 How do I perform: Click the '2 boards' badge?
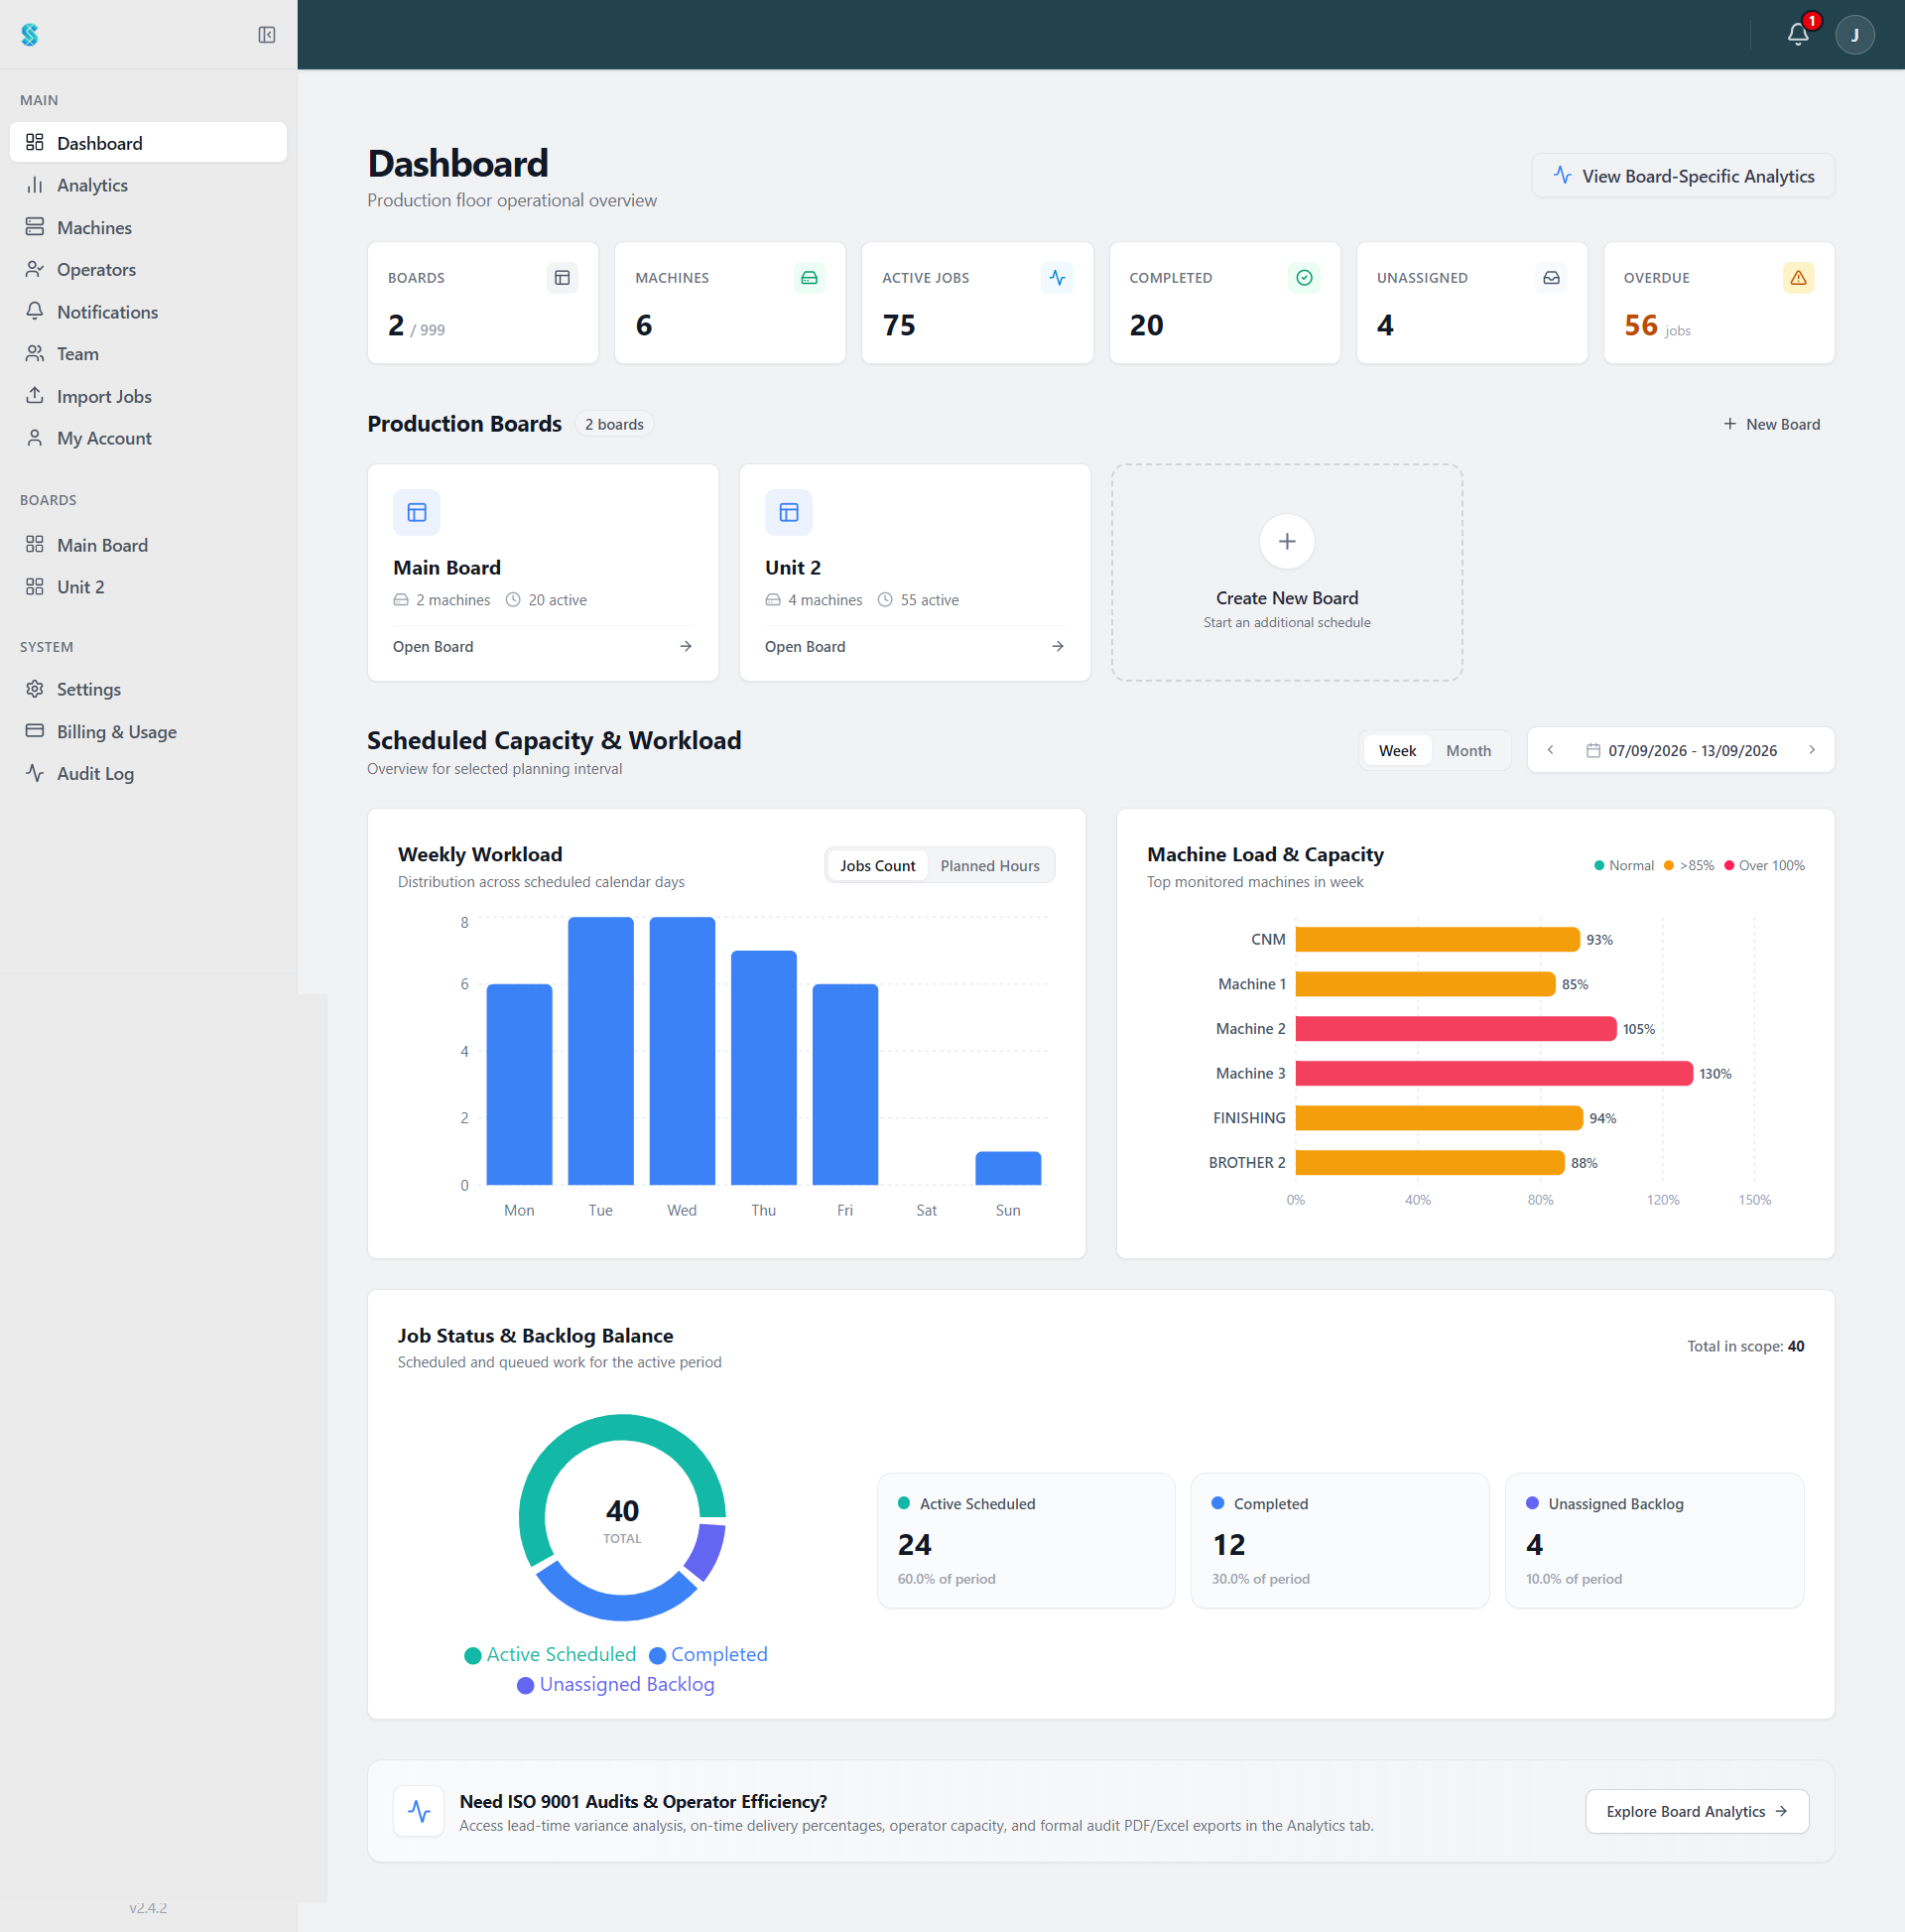(614, 425)
